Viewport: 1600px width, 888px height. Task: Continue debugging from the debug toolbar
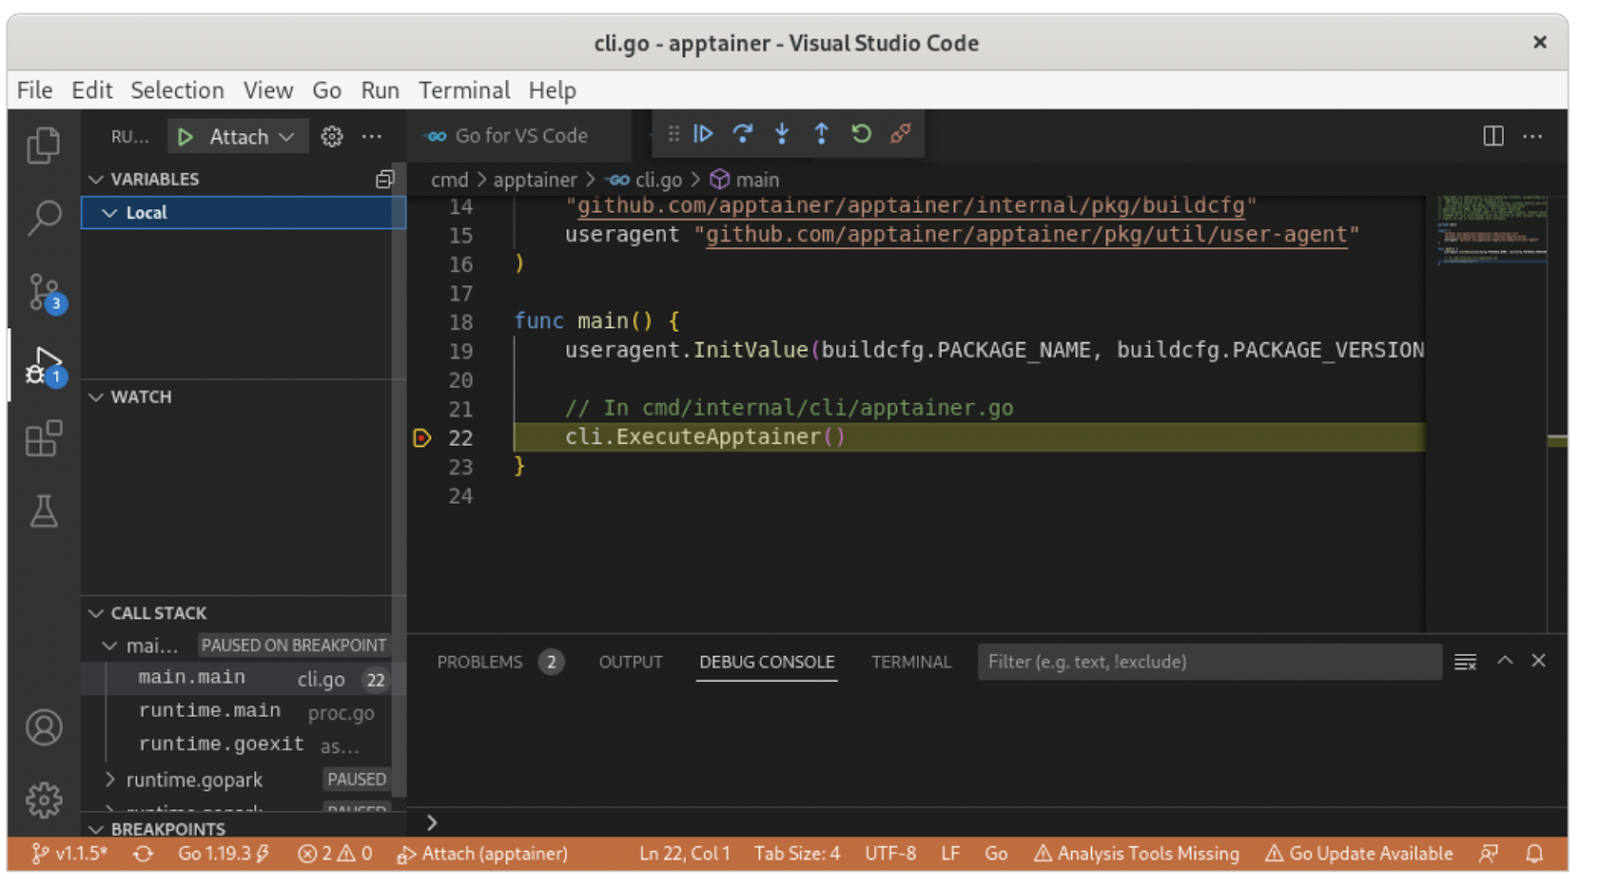pyautogui.click(x=703, y=134)
